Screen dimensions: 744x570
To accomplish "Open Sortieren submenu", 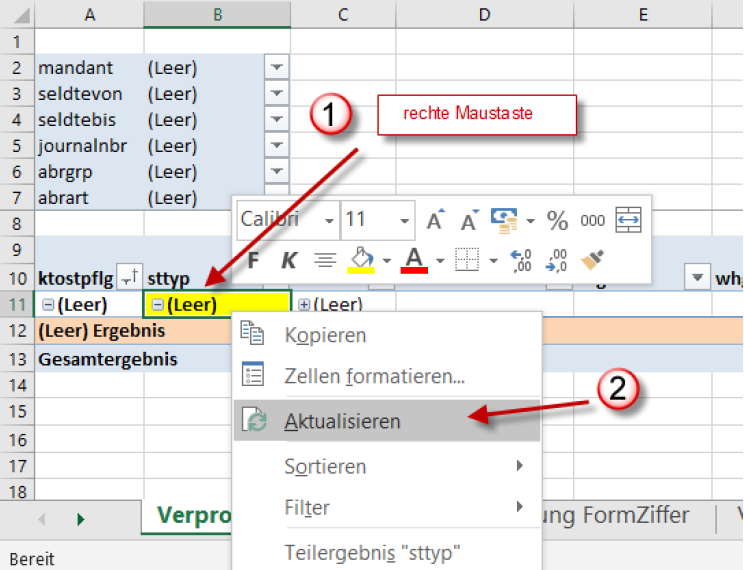I will click(387, 466).
